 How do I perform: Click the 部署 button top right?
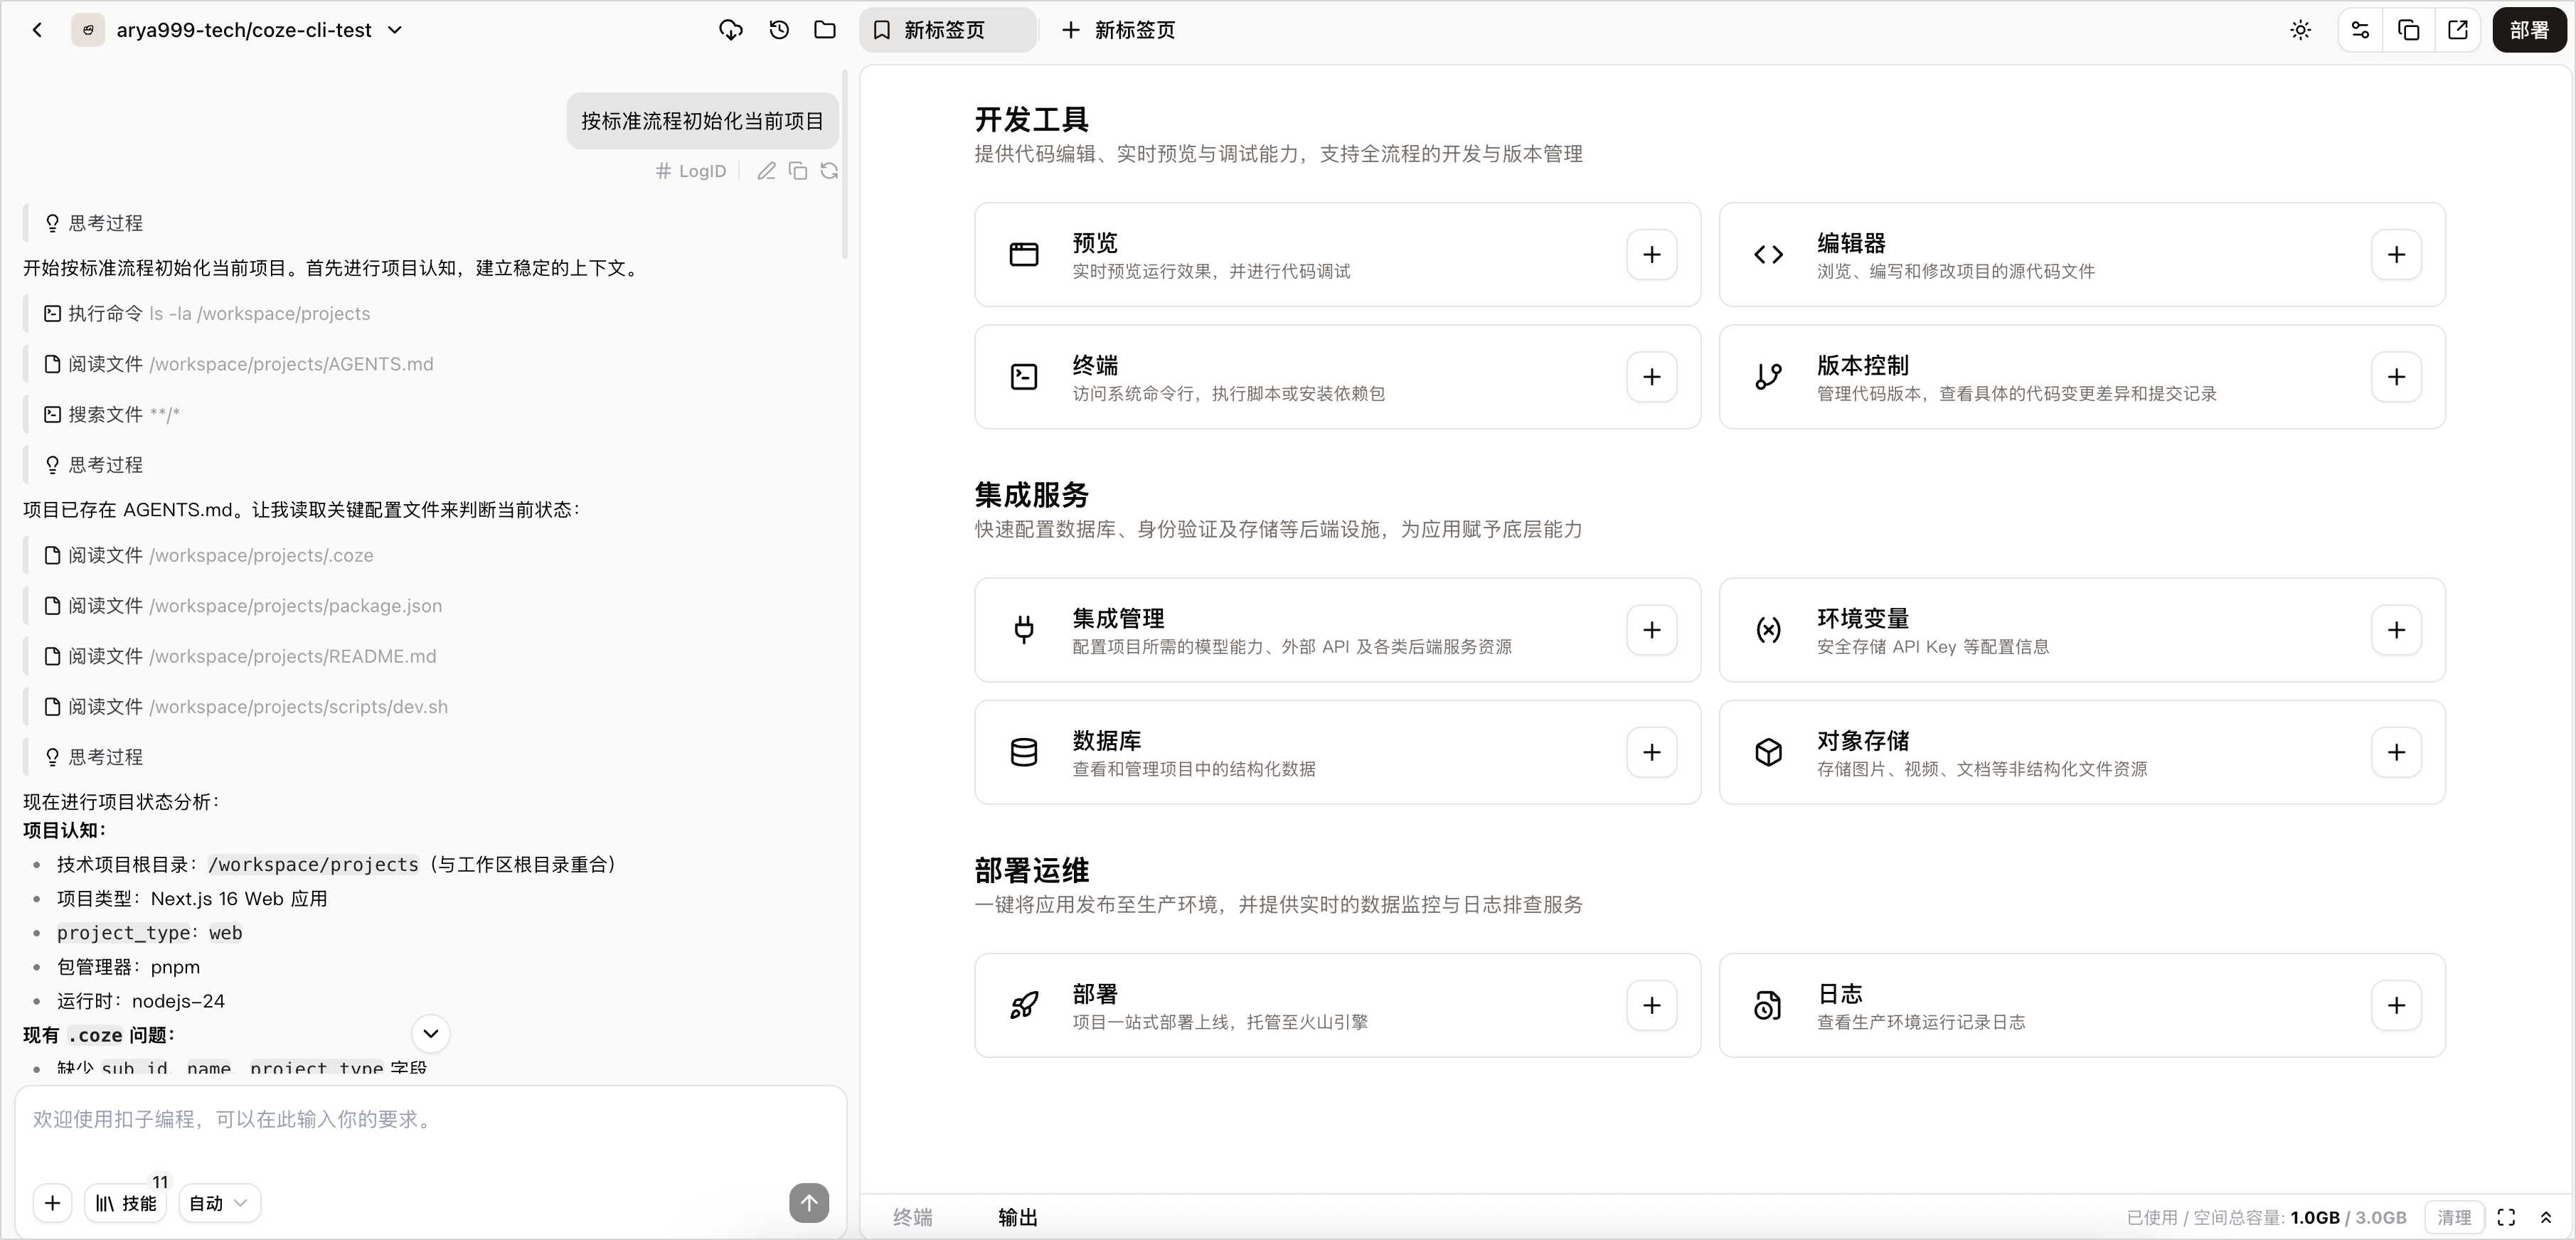pyautogui.click(x=2529, y=30)
